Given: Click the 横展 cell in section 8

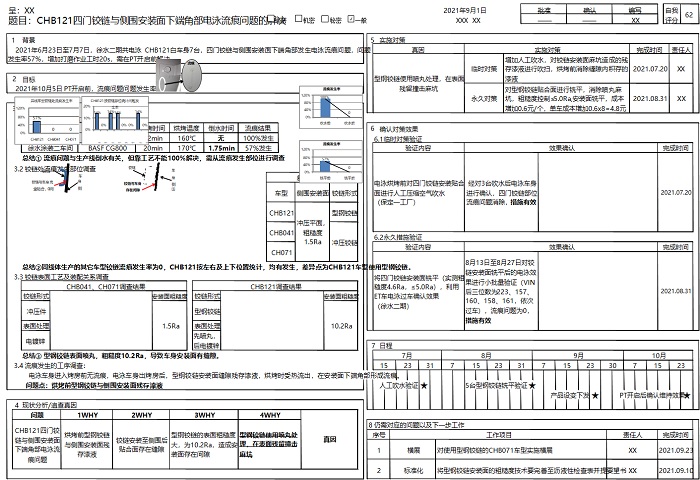Looking at the screenshot, I should pos(413,451).
